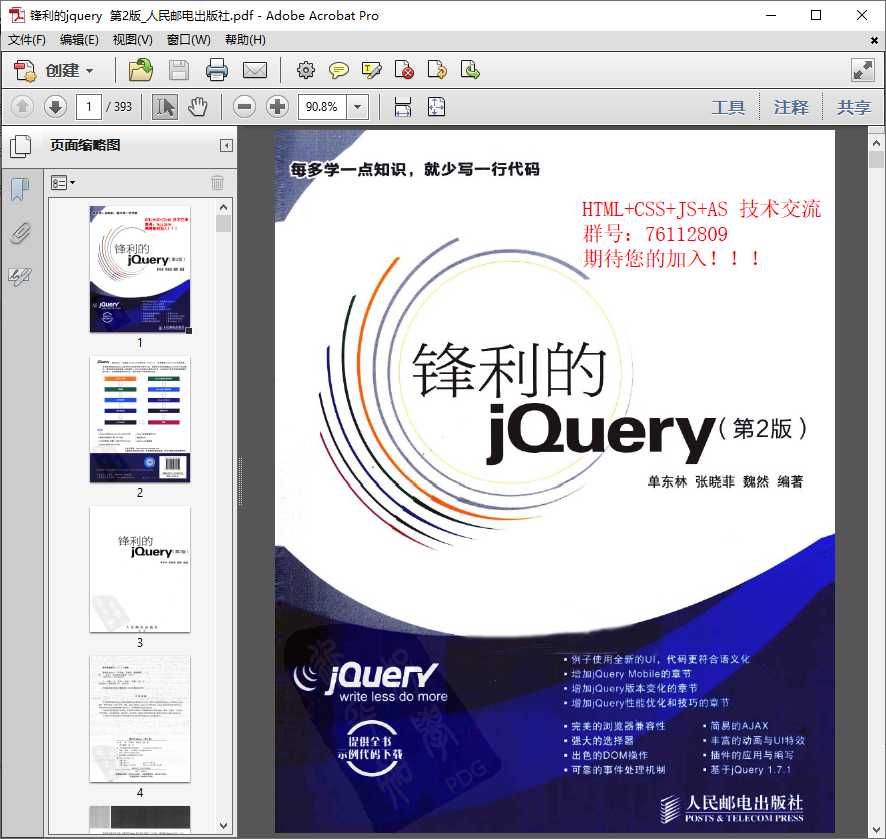Open the 窗口(W) menu

[x=188, y=40]
